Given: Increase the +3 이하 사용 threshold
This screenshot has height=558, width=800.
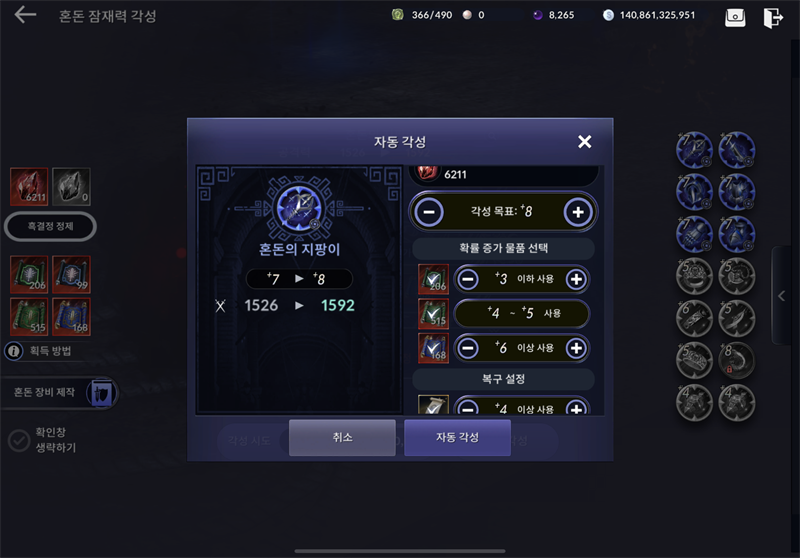Looking at the screenshot, I should click(x=576, y=279).
